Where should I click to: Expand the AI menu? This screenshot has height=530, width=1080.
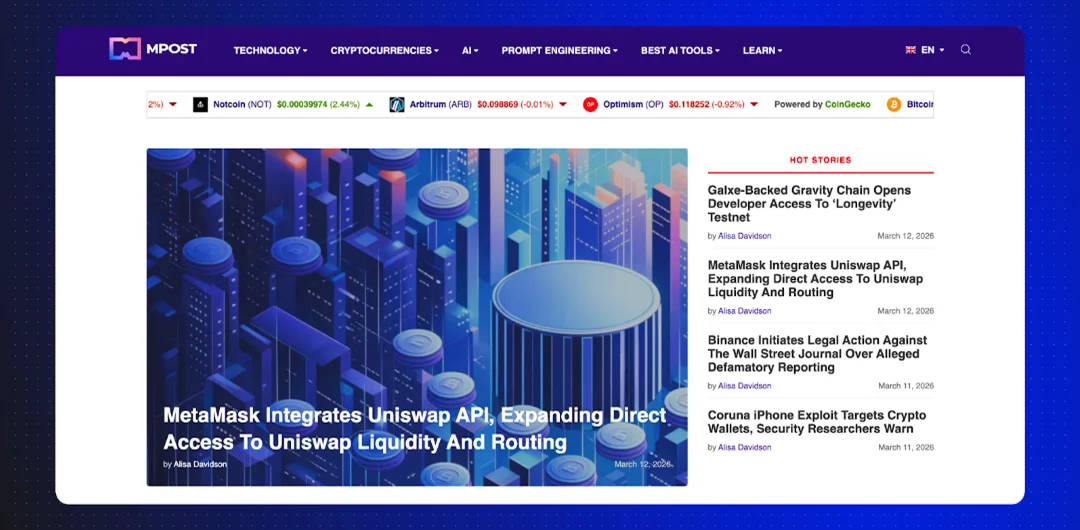point(470,50)
